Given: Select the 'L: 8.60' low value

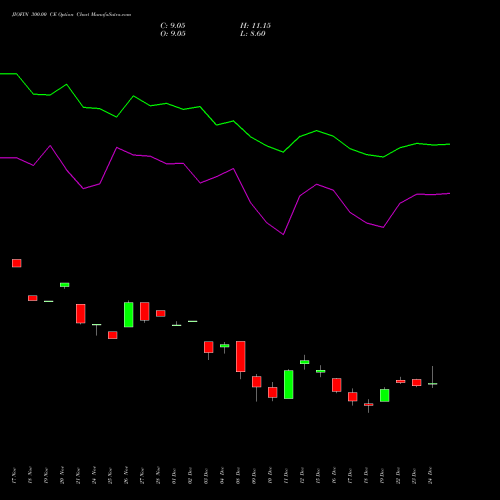Looking at the screenshot, I should pos(253,34).
